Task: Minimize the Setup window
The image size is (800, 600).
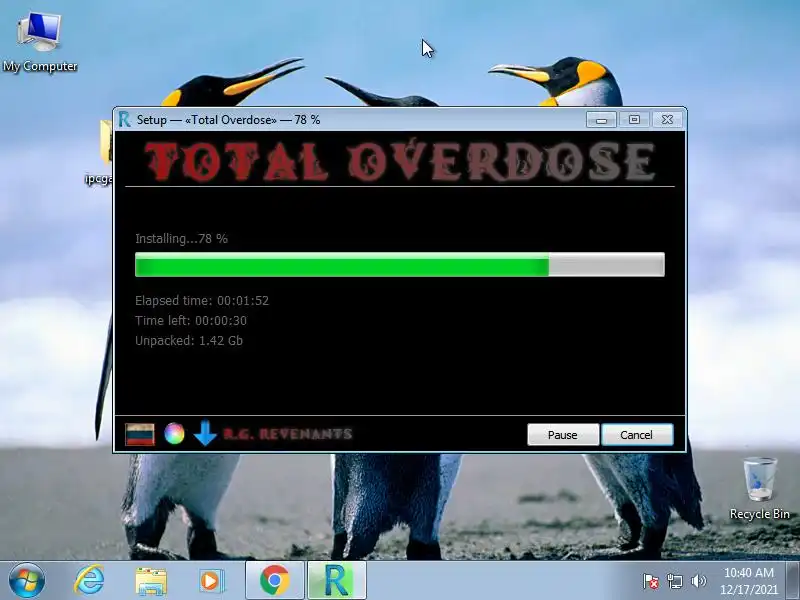Action: coord(601,120)
